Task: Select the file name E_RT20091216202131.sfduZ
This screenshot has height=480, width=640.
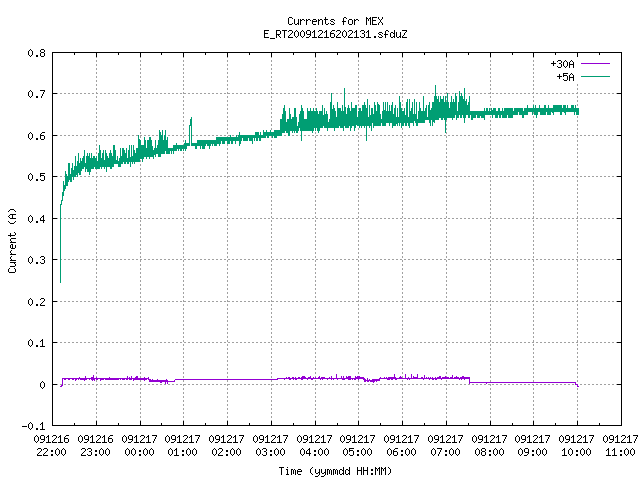Action: point(335,34)
